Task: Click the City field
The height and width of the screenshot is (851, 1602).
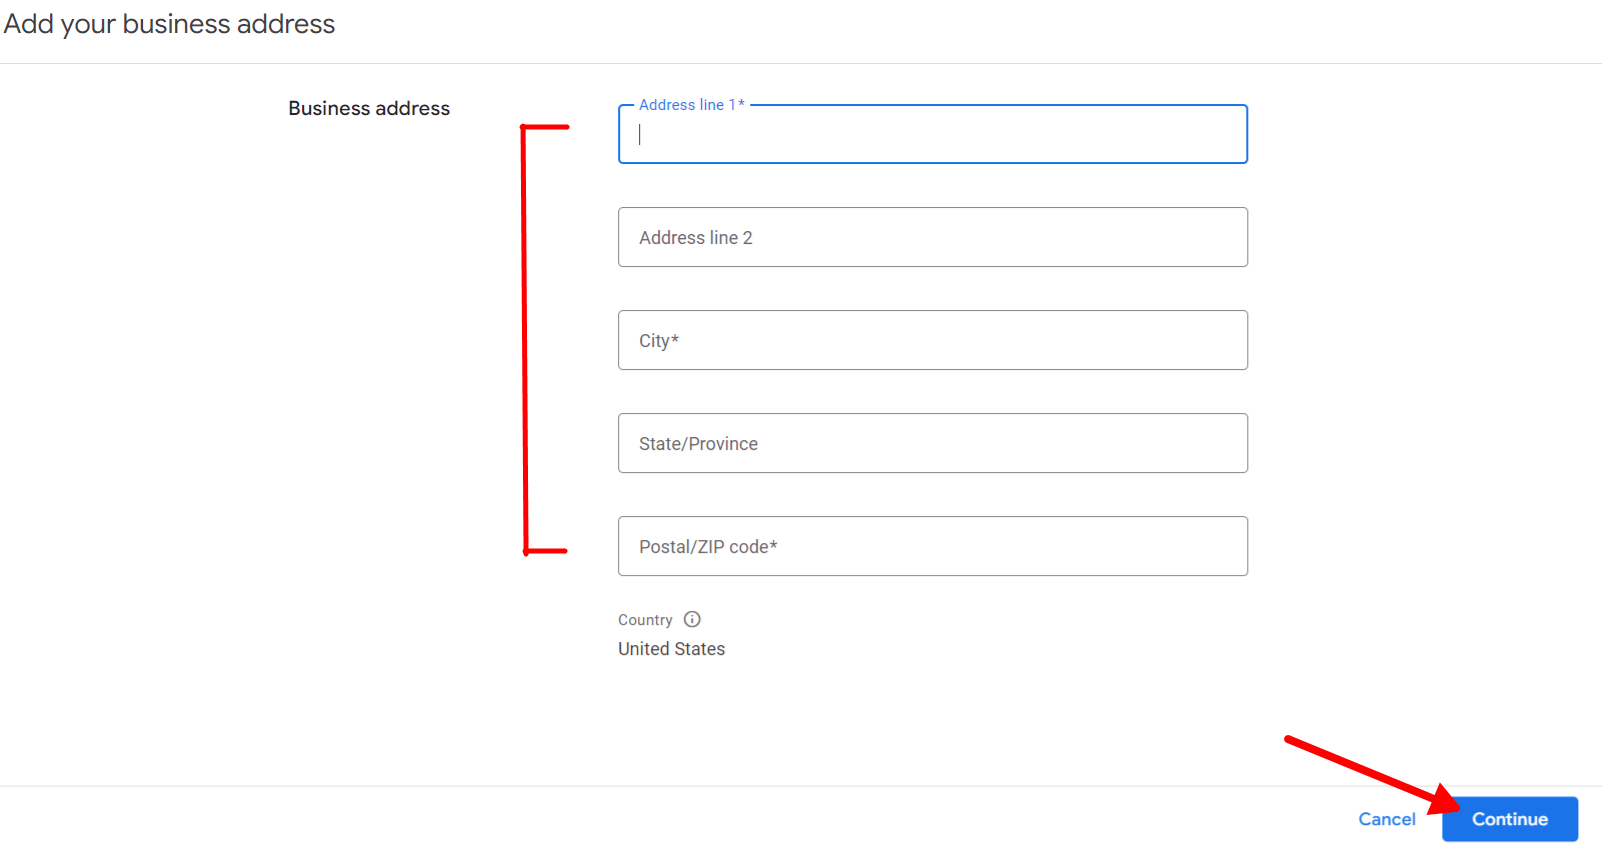Action: [930, 340]
